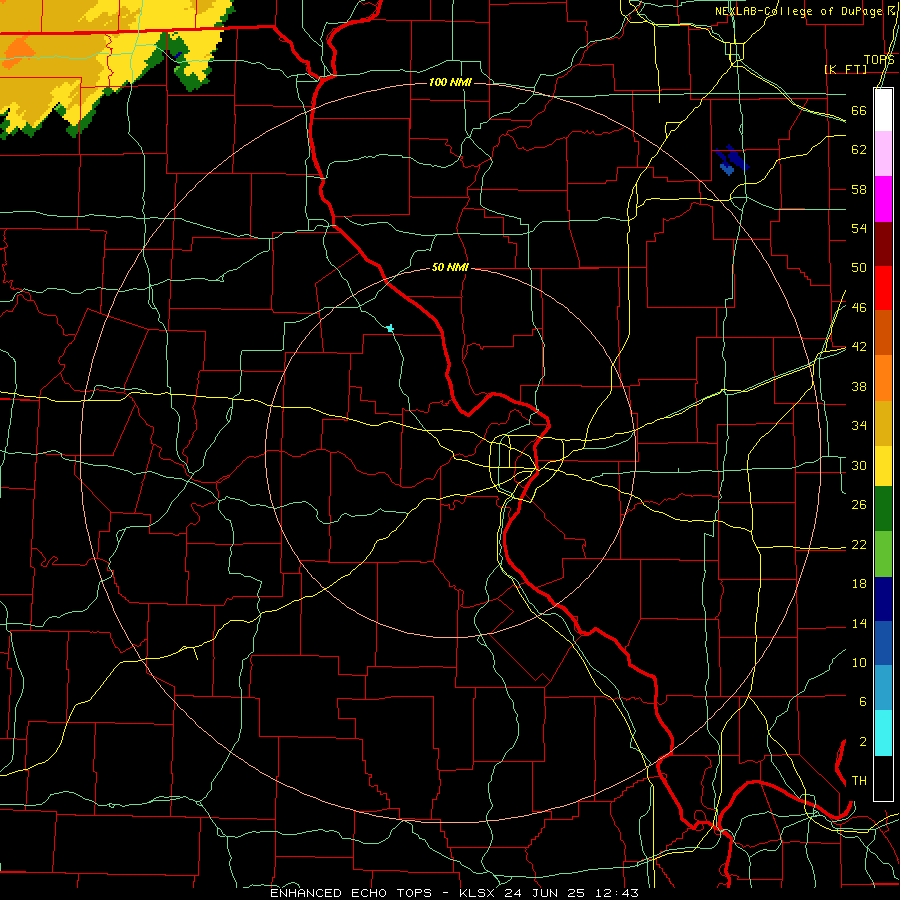
Task: Click the TOPS legend heading
Action: (879, 60)
